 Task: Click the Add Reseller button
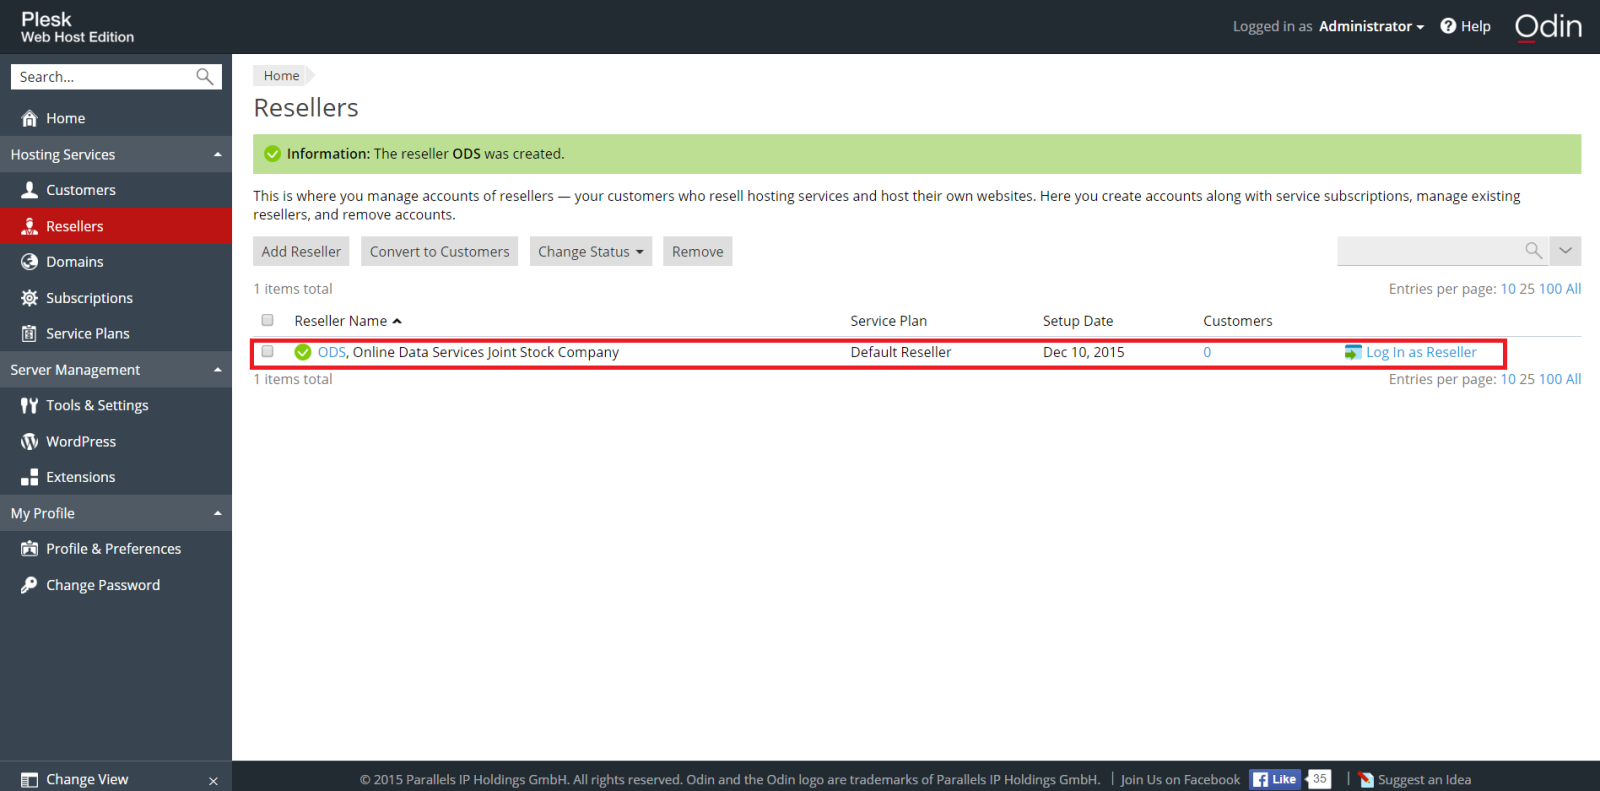pos(301,252)
